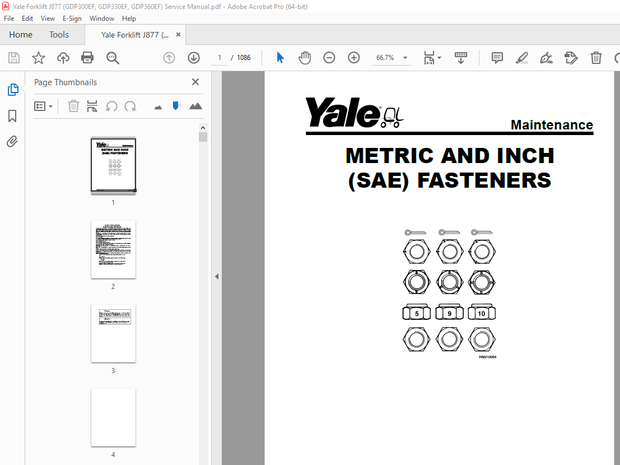
Task: Open the File menu
Action: [x=9, y=19]
